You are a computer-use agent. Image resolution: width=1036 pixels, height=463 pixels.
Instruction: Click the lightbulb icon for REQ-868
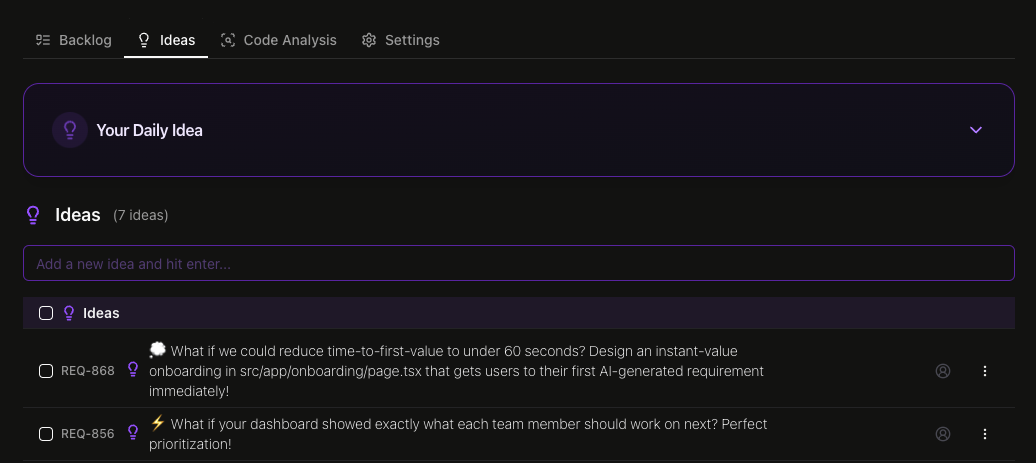(x=133, y=370)
